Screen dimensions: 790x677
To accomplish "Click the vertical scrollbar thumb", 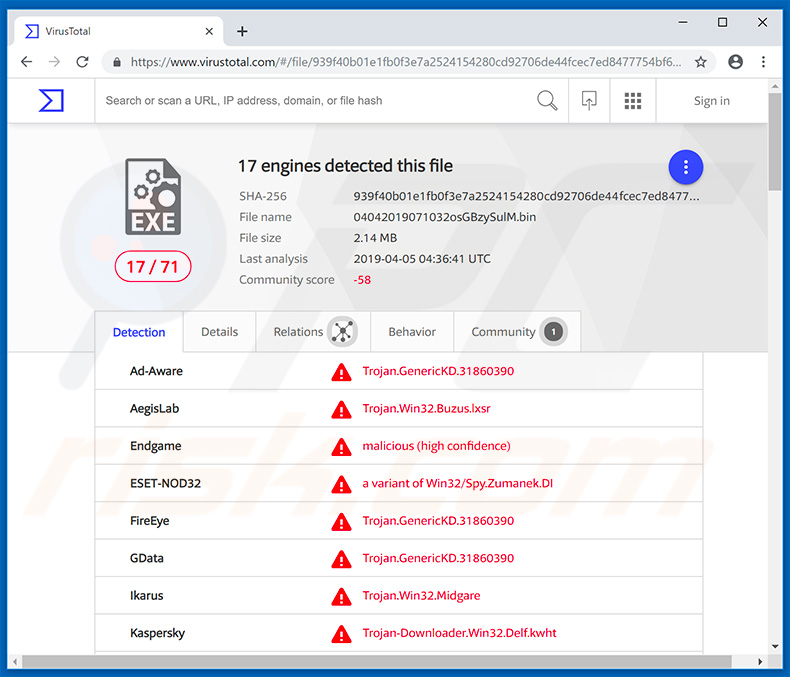I will point(774,141).
